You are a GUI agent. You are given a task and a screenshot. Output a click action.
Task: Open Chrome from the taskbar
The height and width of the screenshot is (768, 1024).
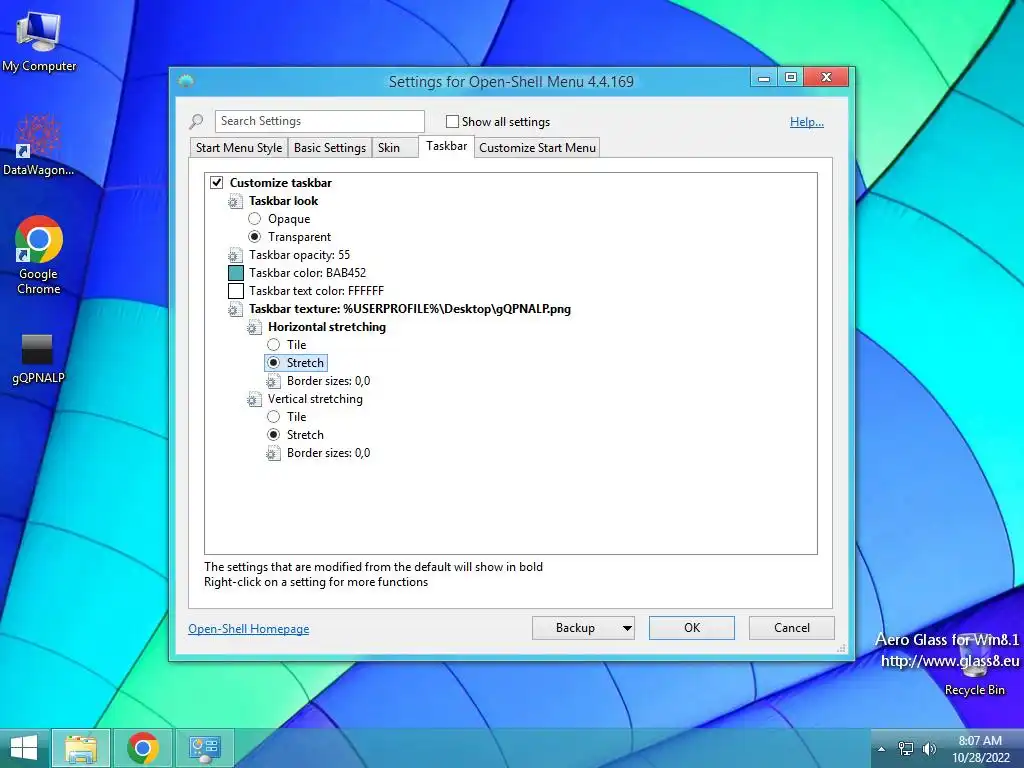coord(143,748)
